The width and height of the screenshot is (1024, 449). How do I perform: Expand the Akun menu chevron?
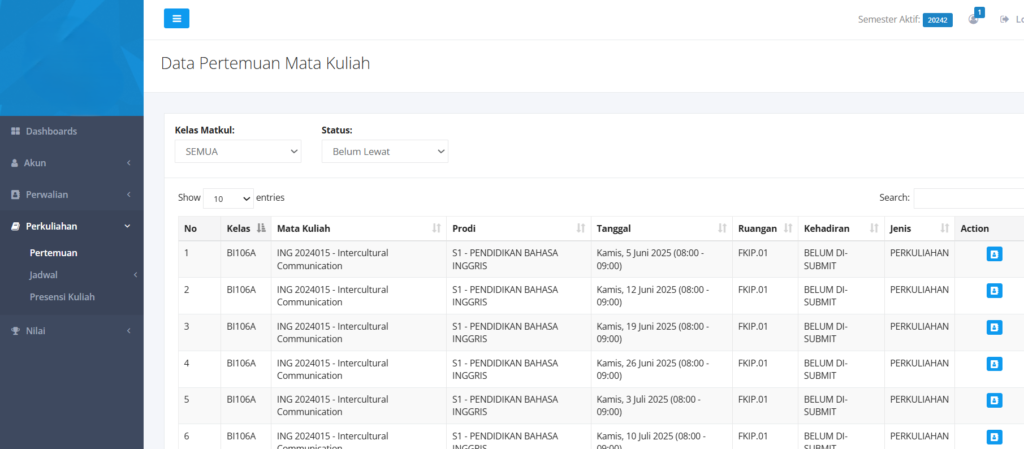click(x=129, y=163)
